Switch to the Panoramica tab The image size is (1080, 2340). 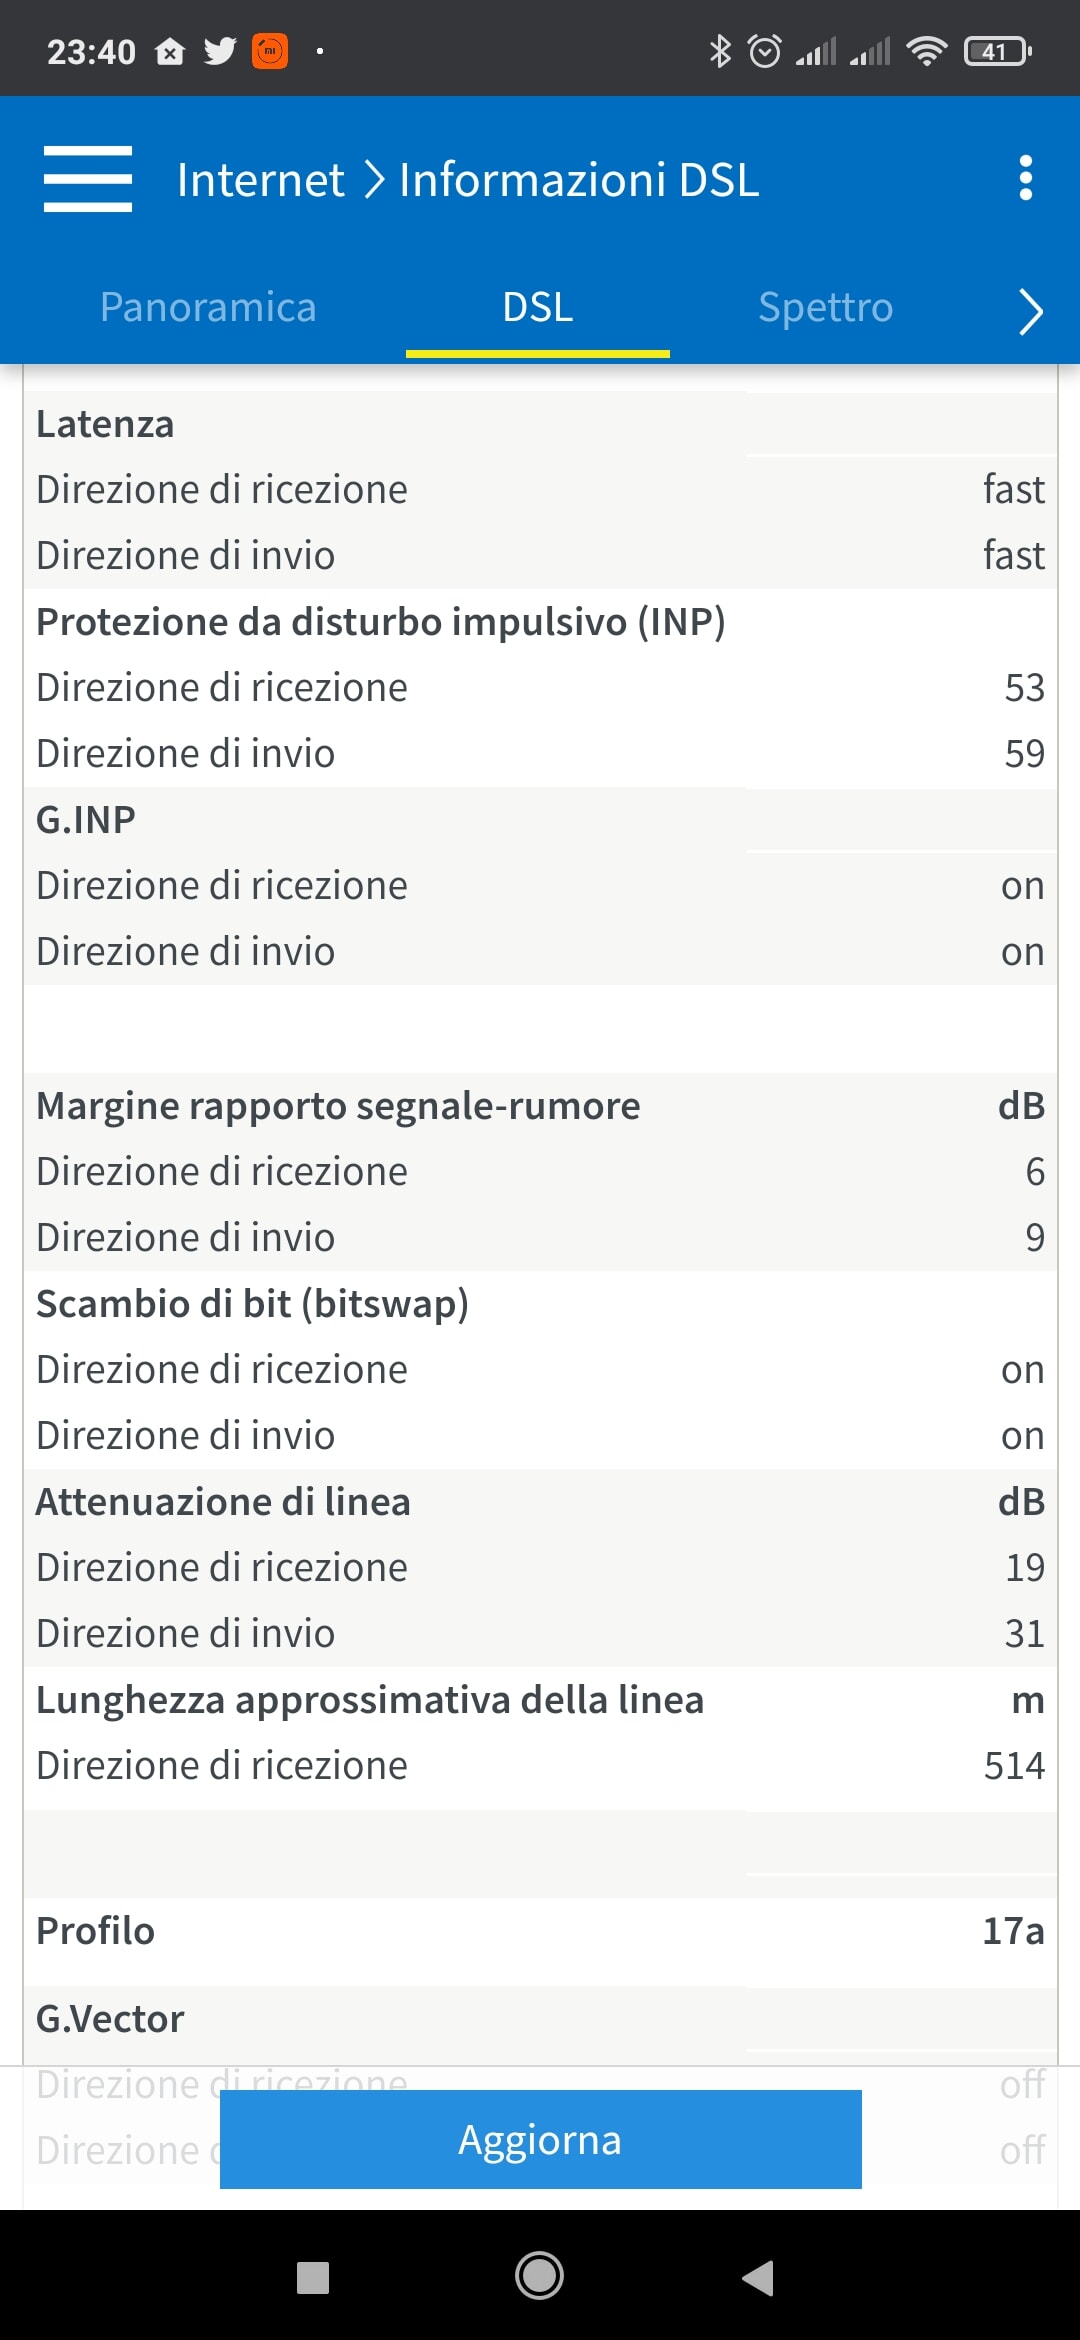coord(208,307)
